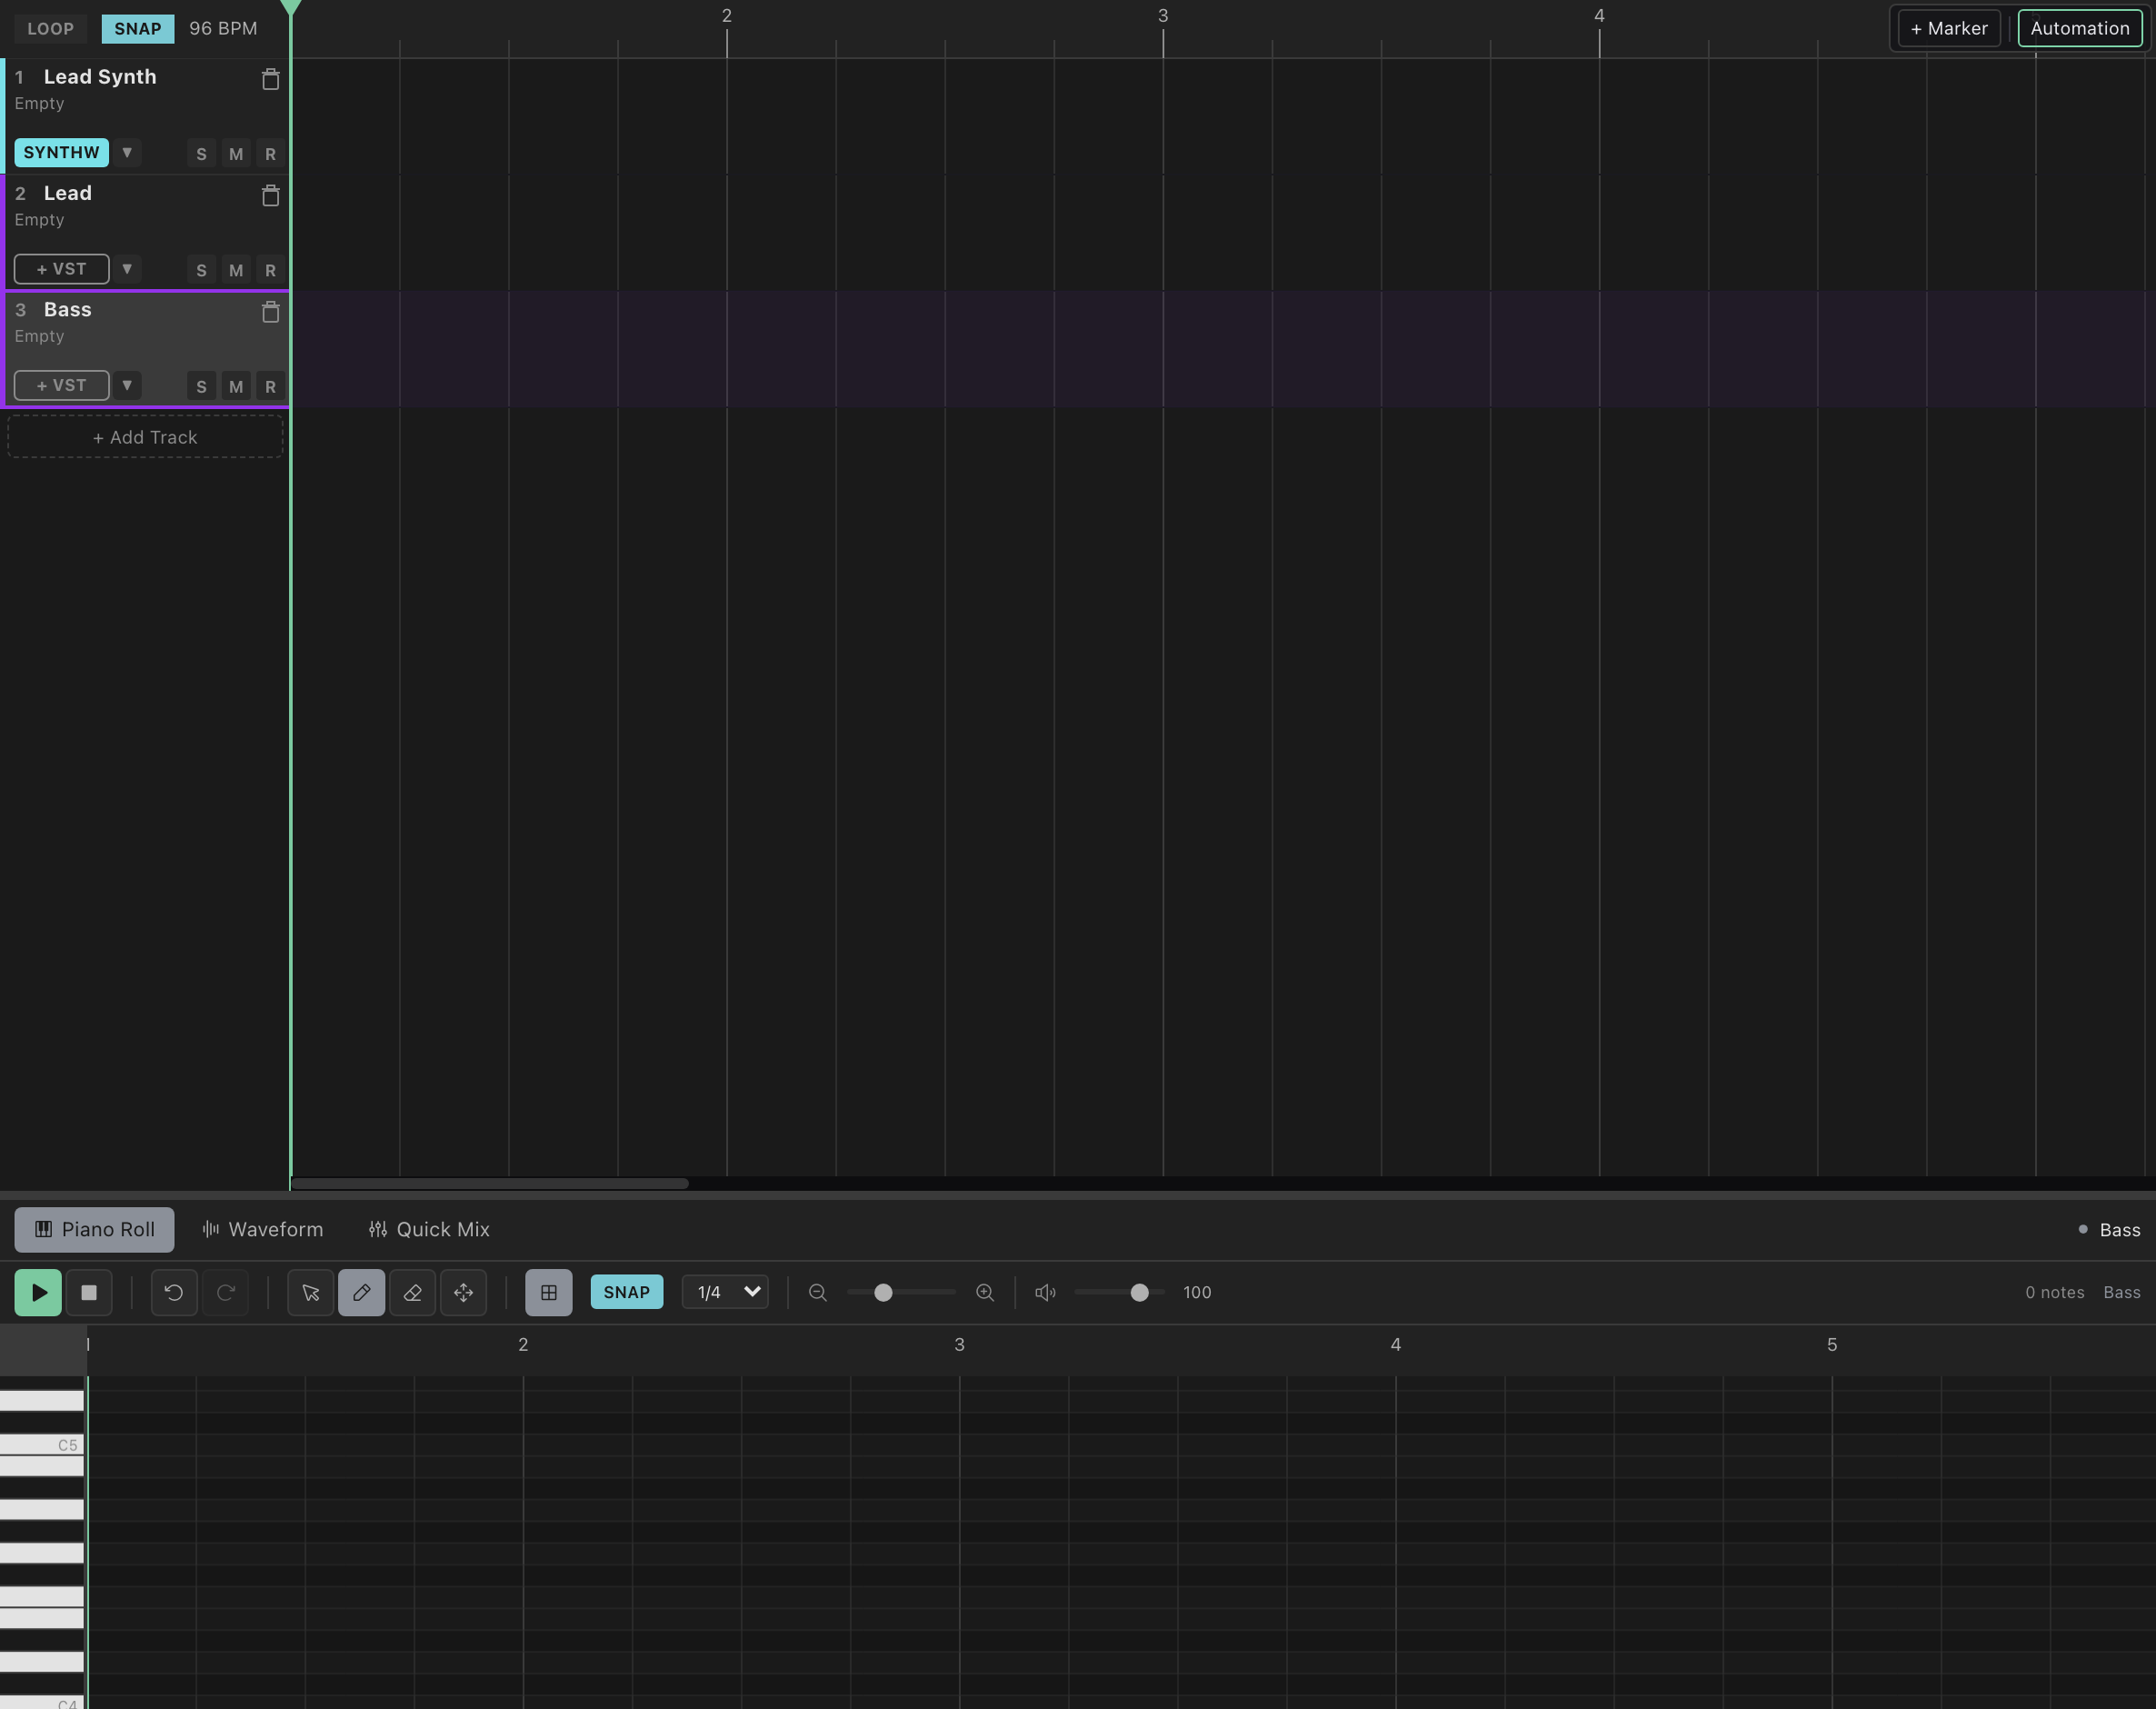The image size is (2156, 1709).
Task: Toggle LOOP mode in arrangement header
Action: (51, 28)
